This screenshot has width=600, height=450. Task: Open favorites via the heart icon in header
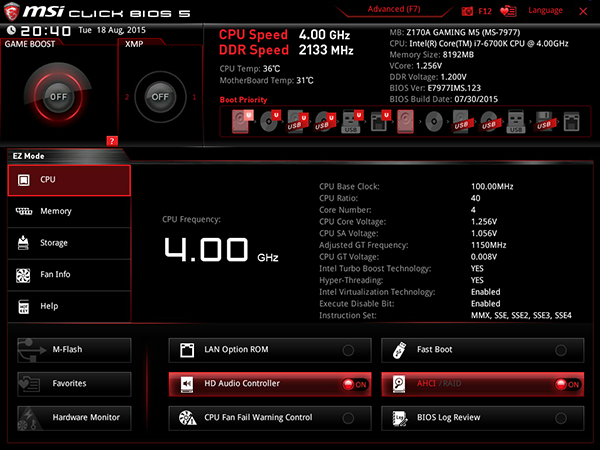(508, 11)
